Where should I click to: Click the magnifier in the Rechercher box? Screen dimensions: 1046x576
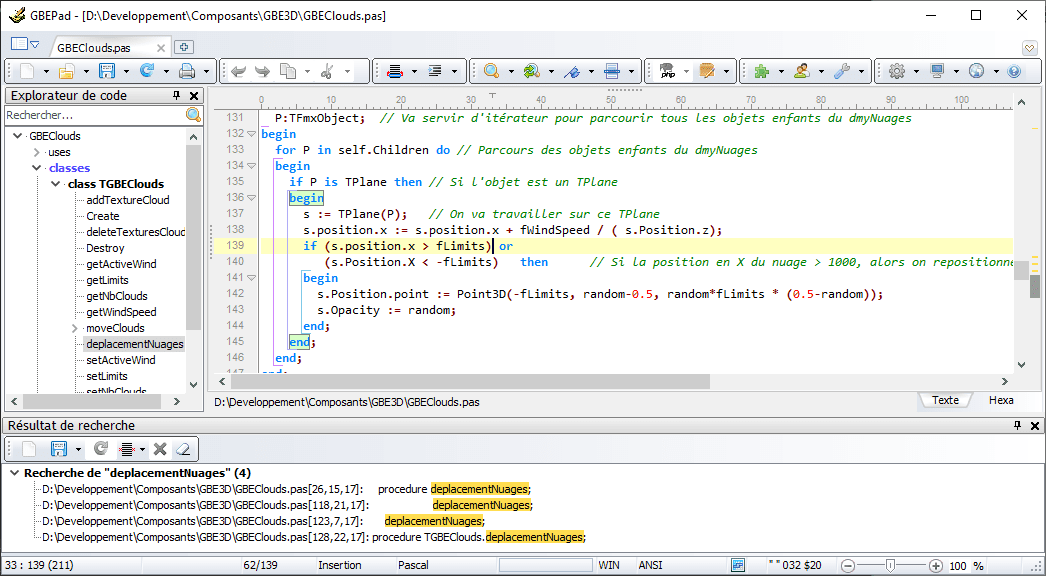193,115
